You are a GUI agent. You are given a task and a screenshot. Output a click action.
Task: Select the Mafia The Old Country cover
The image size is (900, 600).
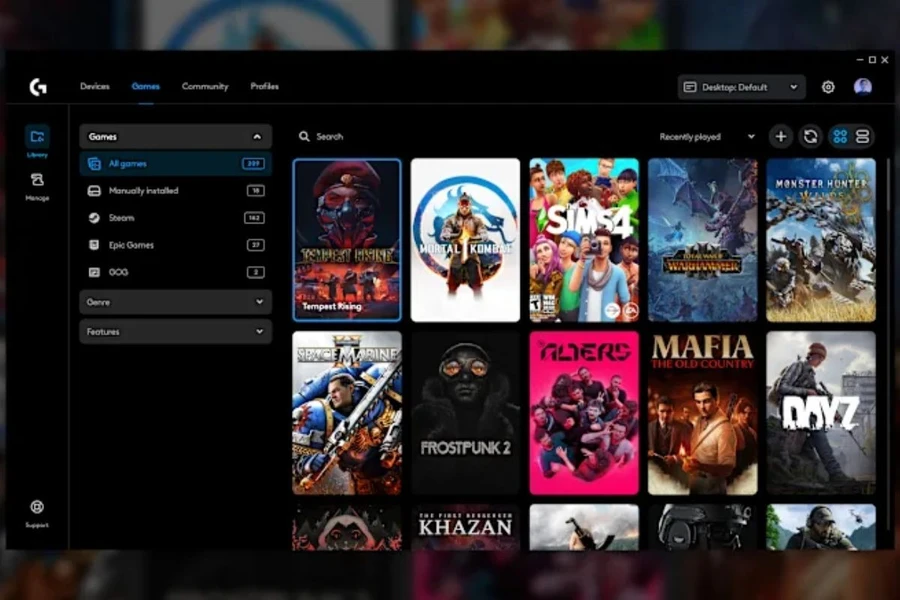(x=703, y=413)
